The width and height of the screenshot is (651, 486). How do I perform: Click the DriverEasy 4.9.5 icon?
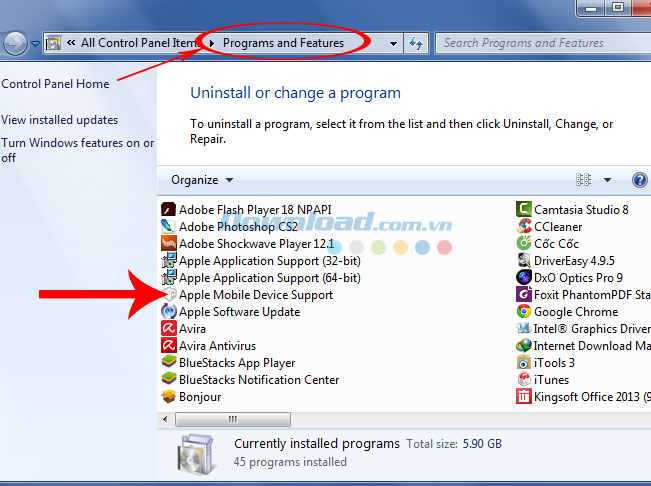tap(524, 260)
